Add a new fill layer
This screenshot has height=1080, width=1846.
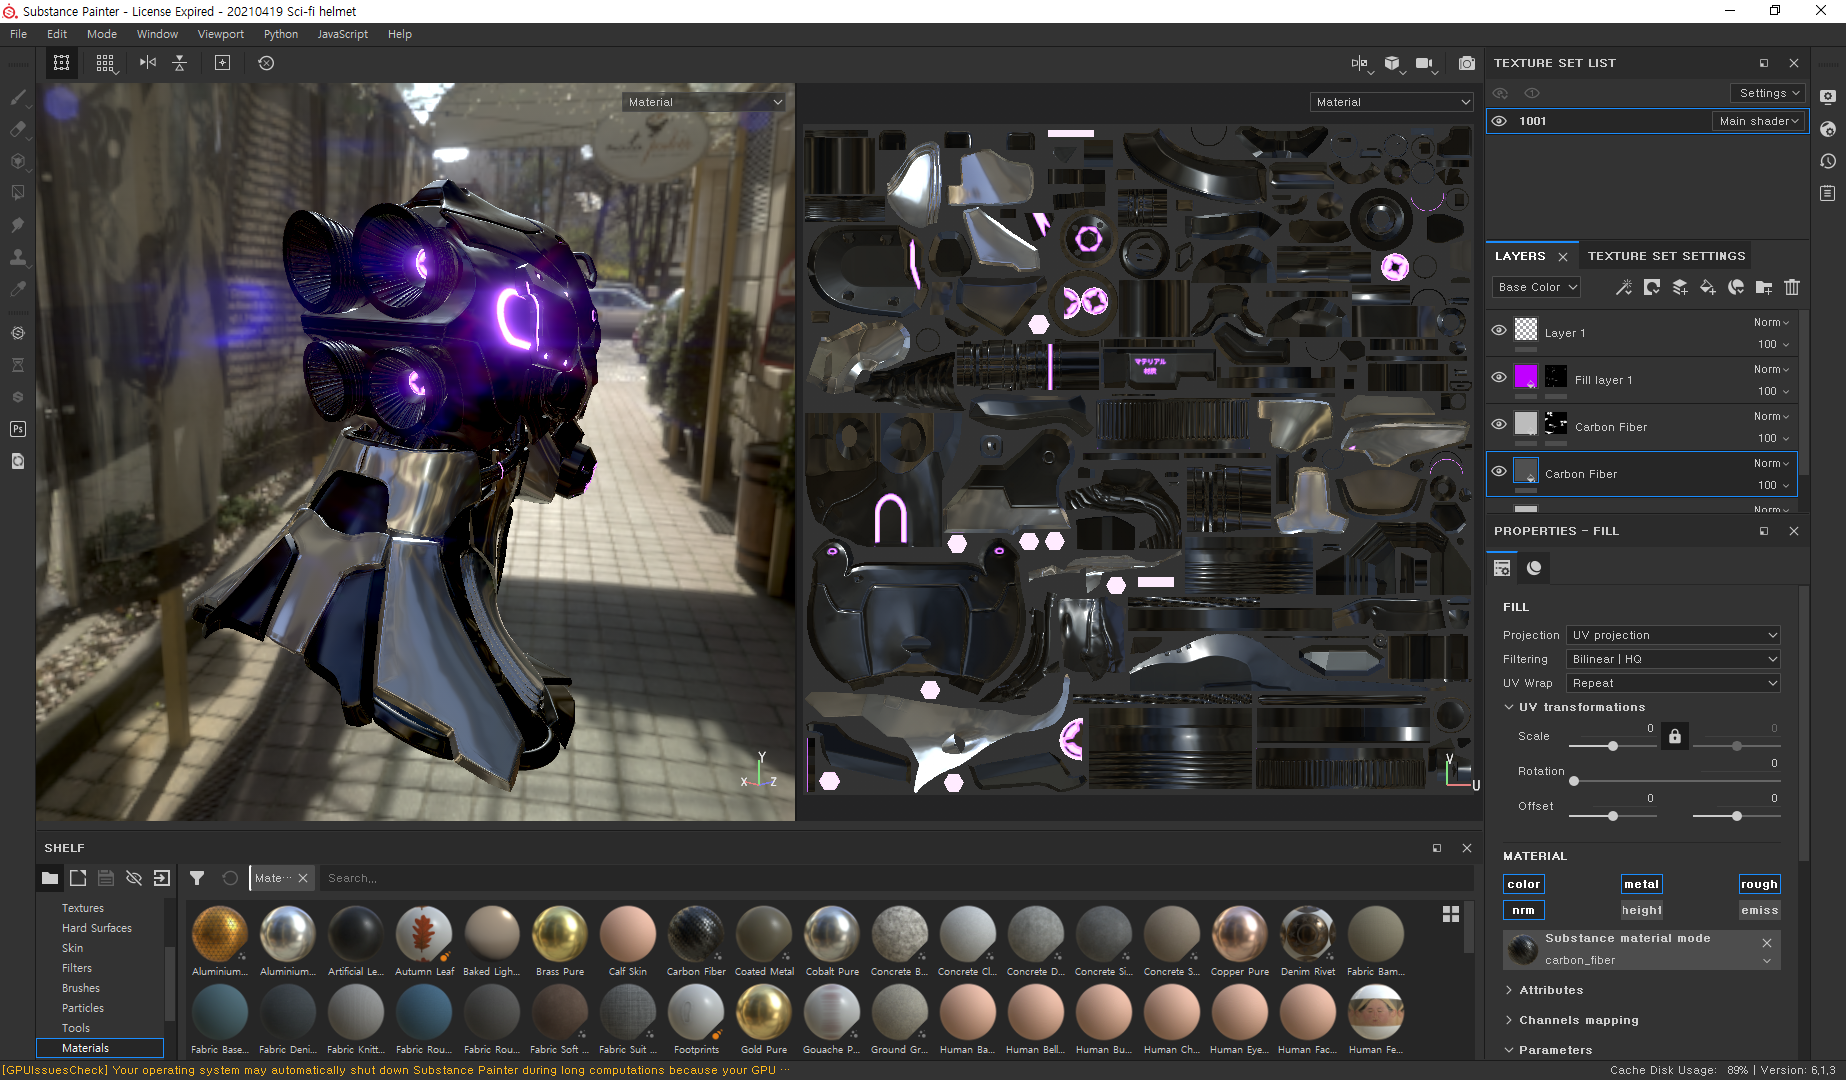click(1708, 287)
